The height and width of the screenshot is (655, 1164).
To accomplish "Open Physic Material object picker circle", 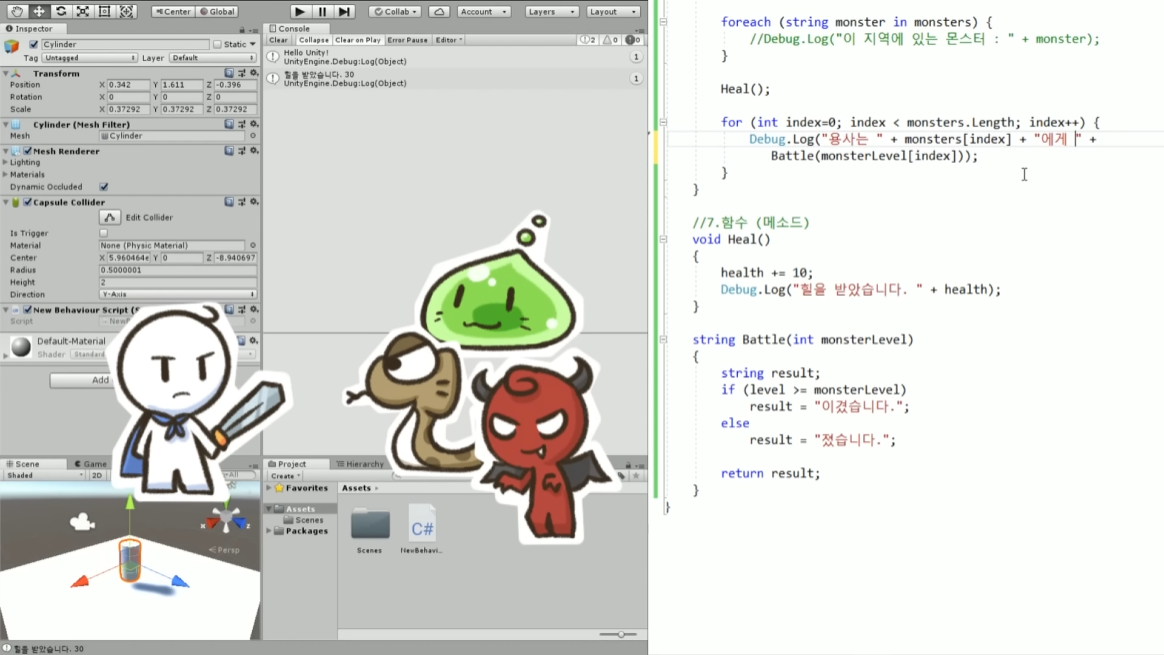I will click(x=253, y=245).
